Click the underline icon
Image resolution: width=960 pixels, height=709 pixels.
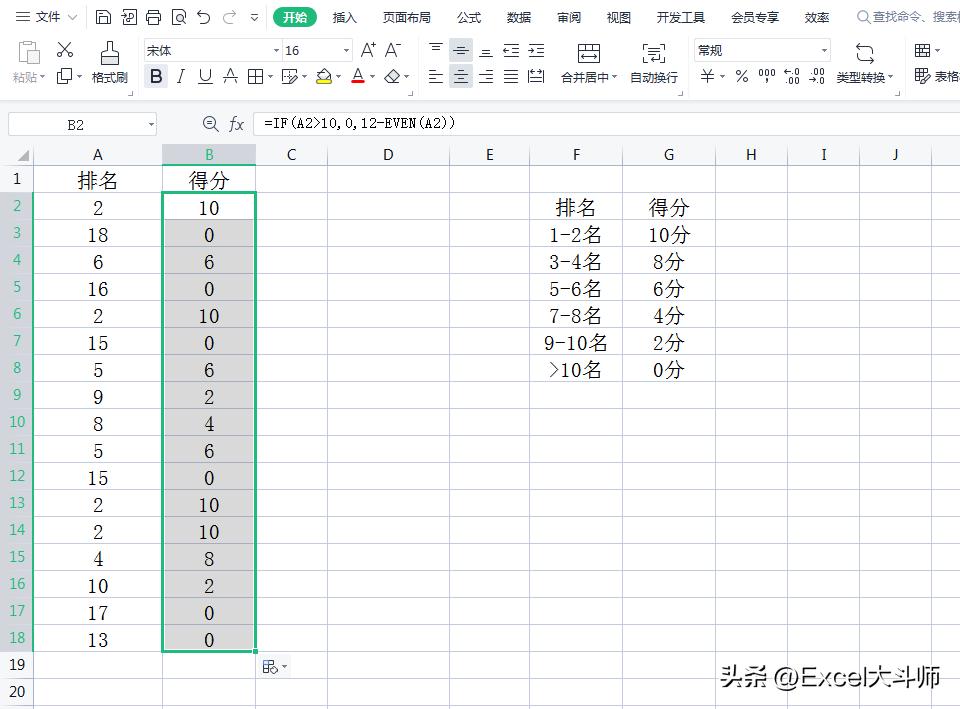[x=204, y=76]
